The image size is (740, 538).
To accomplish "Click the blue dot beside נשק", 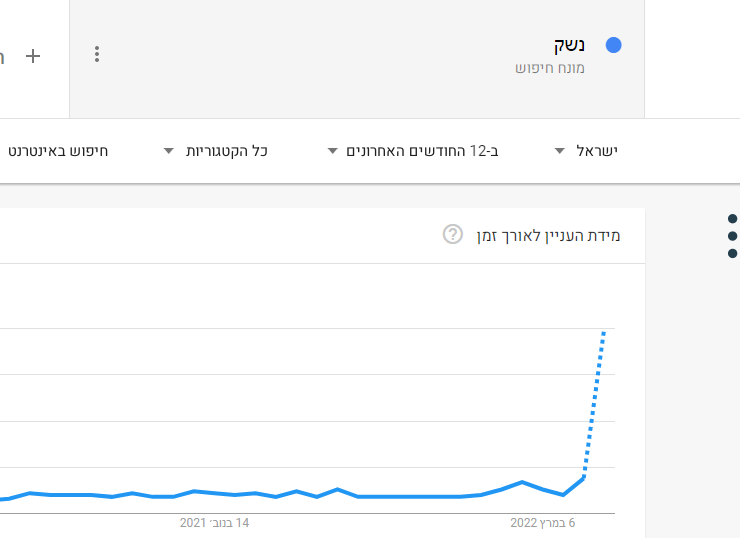I will [614, 45].
